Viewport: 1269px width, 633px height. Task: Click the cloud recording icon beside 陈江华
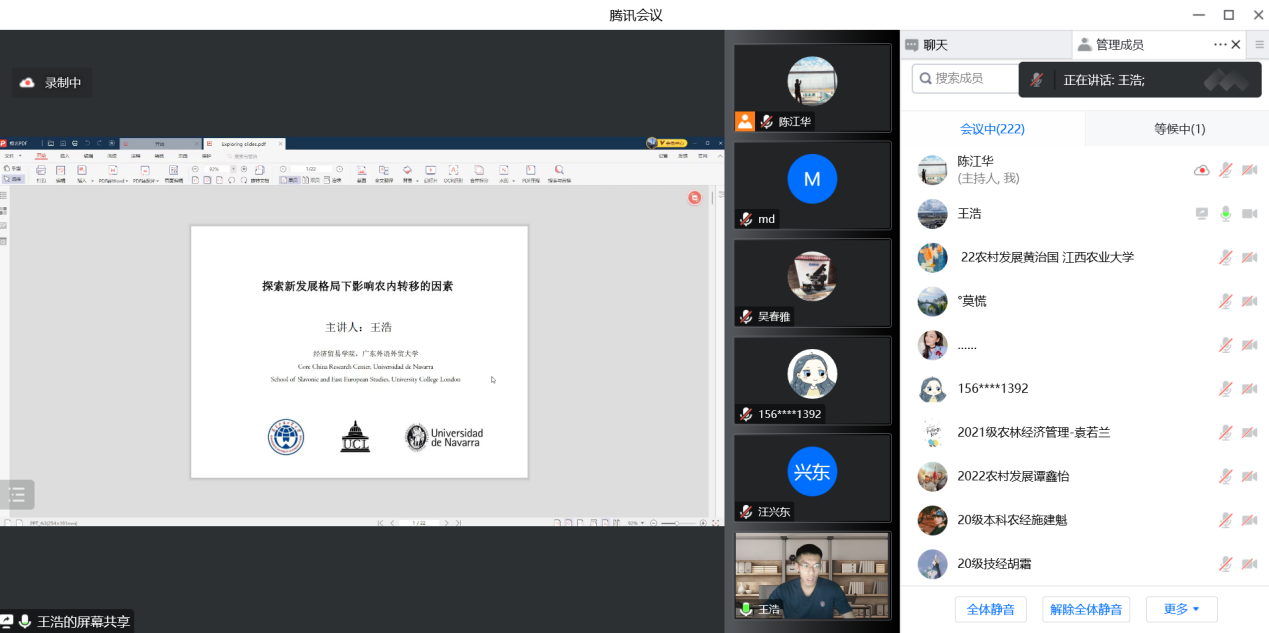(1202, 170)
